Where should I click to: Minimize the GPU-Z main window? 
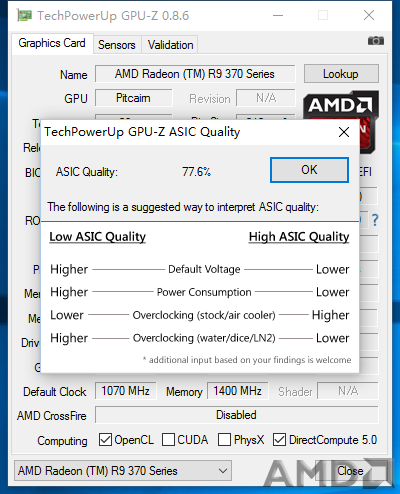[x=278, y=15]
